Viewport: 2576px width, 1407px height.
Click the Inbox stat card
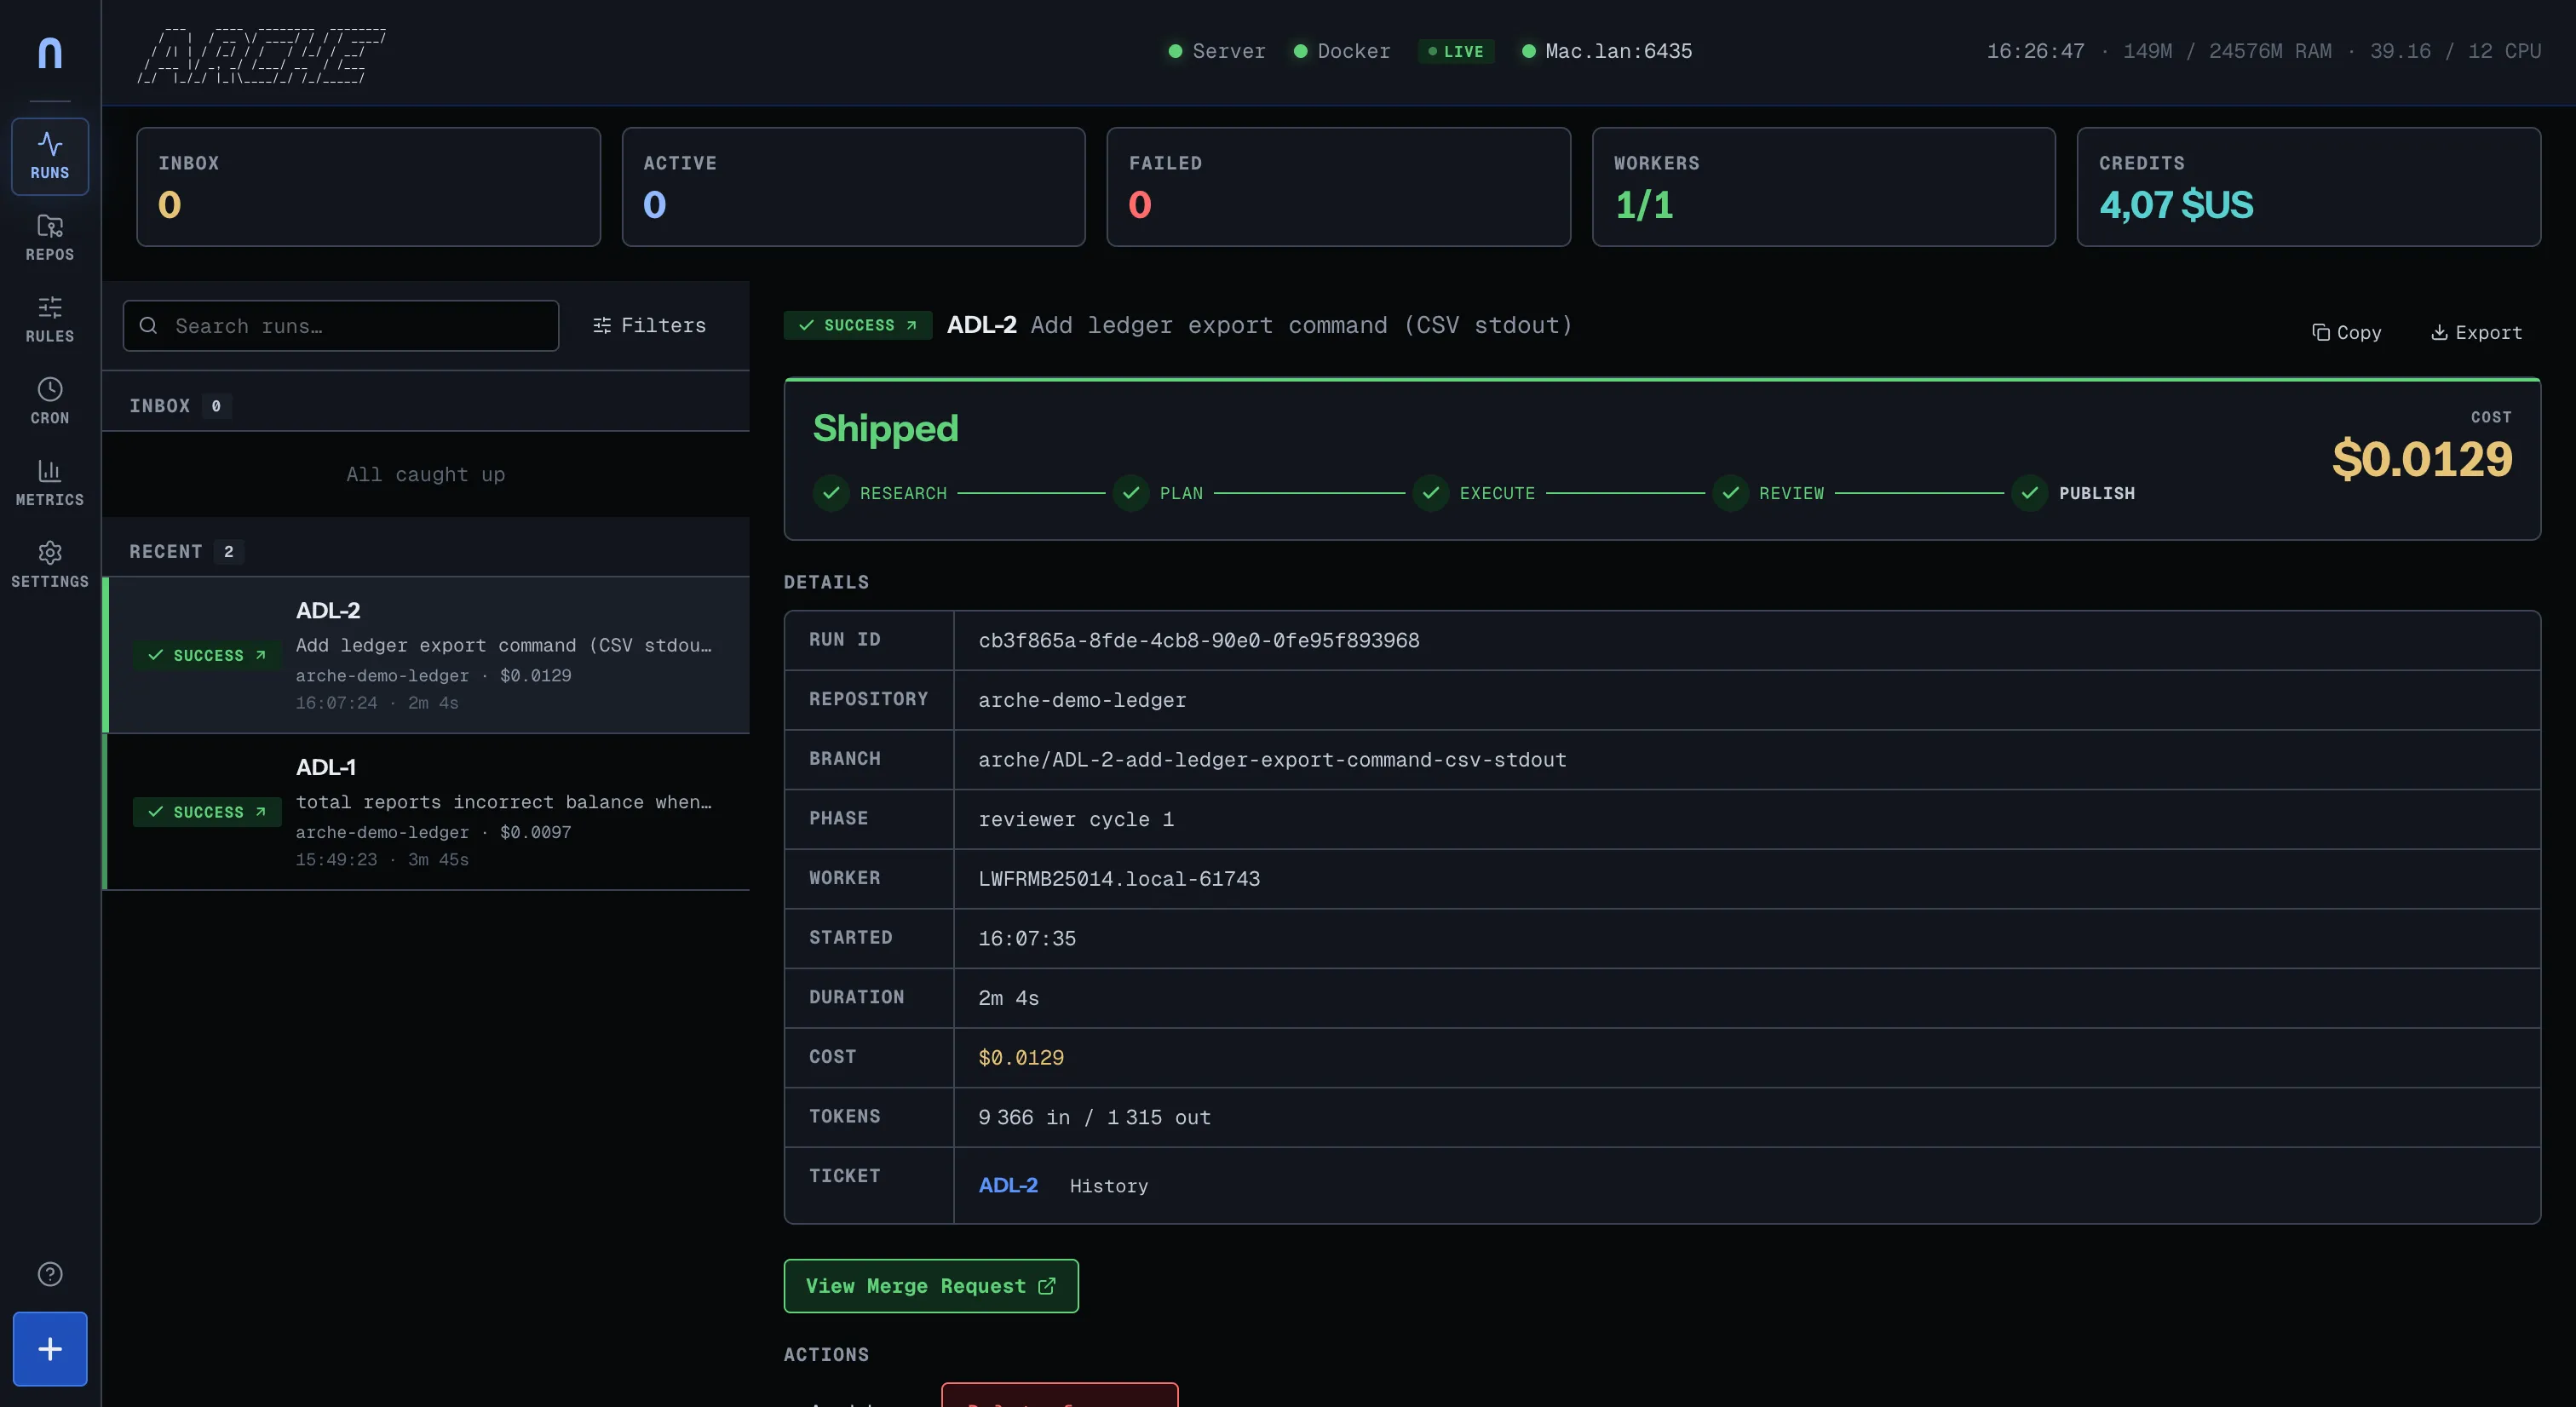click(x=368, y=187)
